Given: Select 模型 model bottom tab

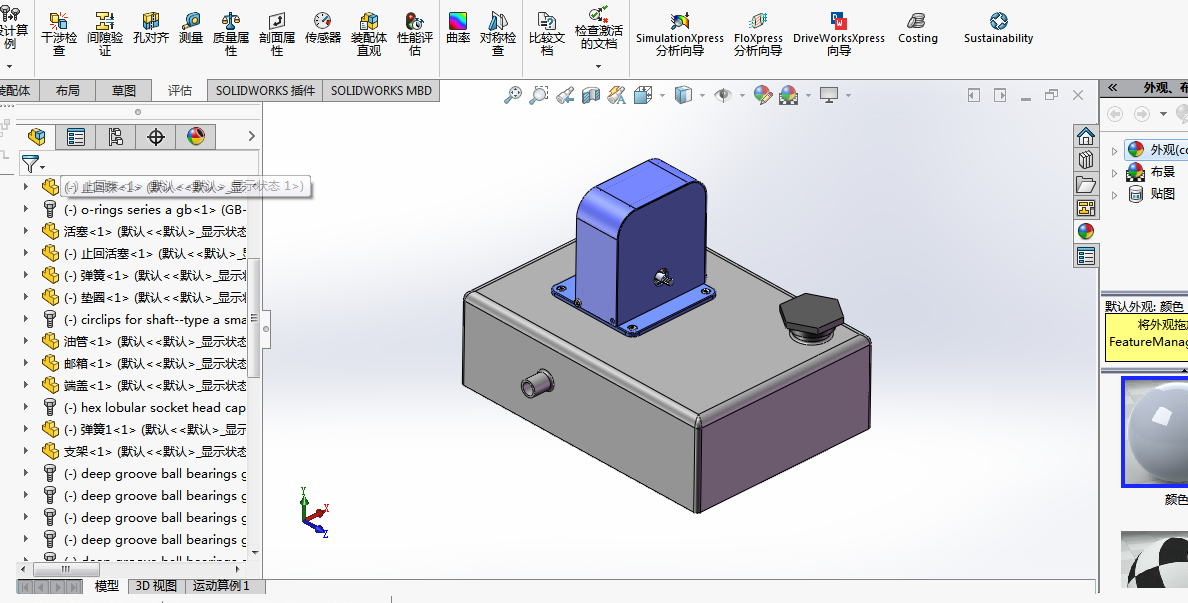Looking at the screenshot, I should 107,586.
